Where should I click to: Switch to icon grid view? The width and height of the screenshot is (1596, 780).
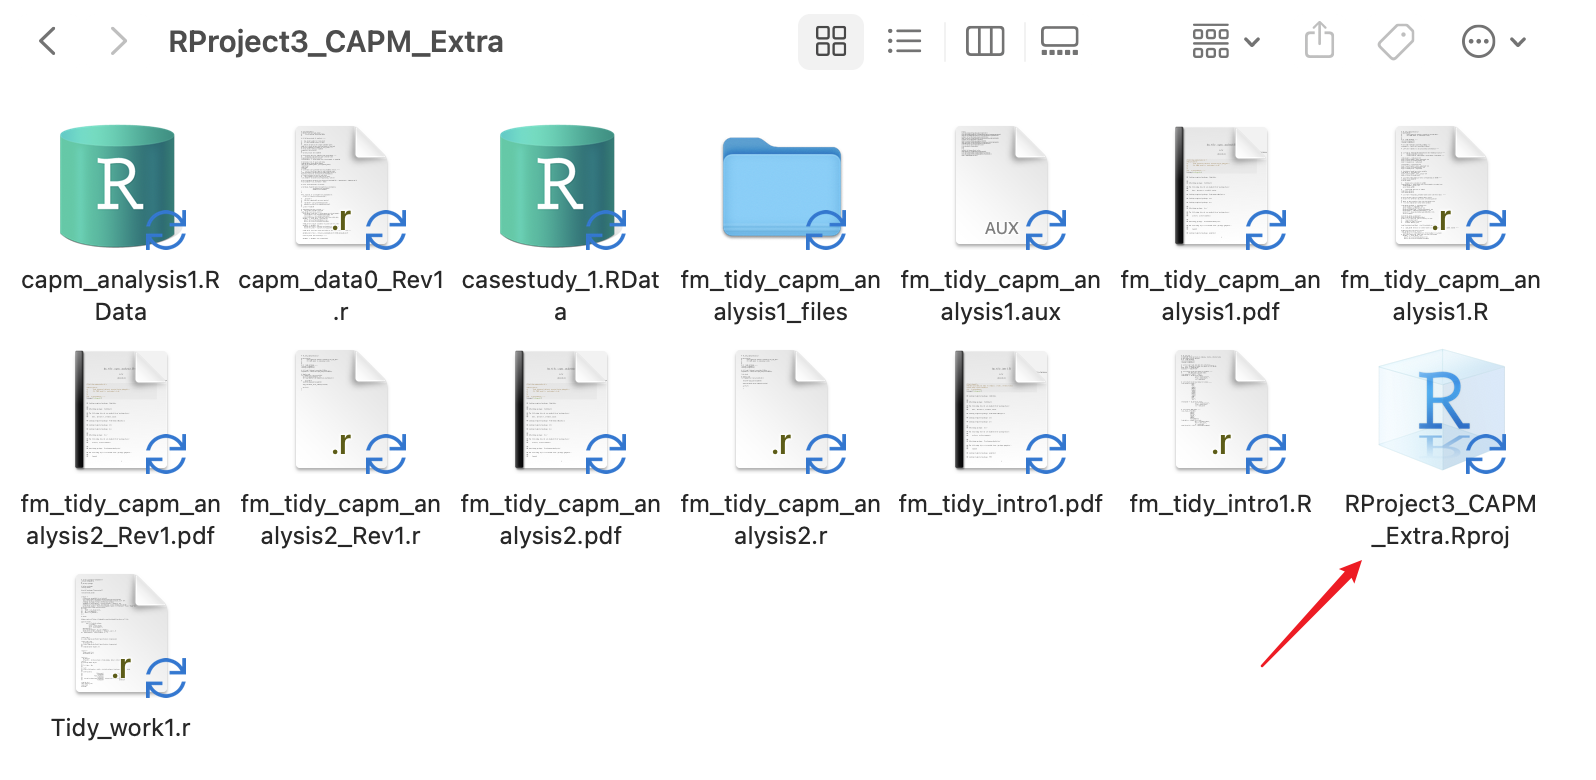(x=830, y=42)
